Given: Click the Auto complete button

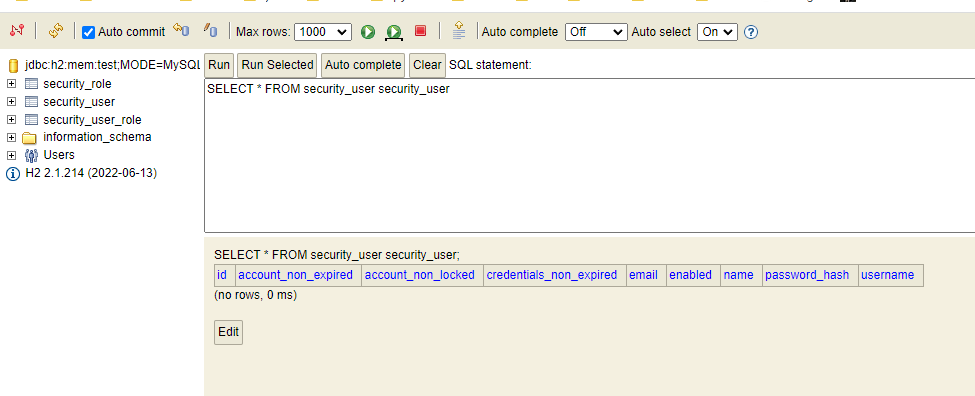Looking at the screenshot, I should point(363,65).
